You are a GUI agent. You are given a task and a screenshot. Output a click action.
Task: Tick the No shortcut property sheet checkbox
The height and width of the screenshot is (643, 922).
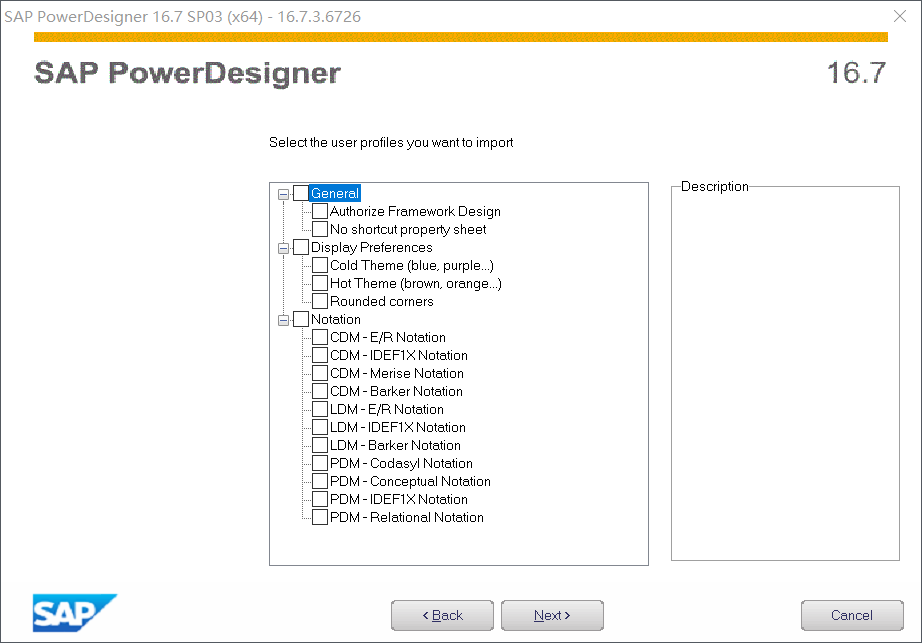click(x=320, y=229)
